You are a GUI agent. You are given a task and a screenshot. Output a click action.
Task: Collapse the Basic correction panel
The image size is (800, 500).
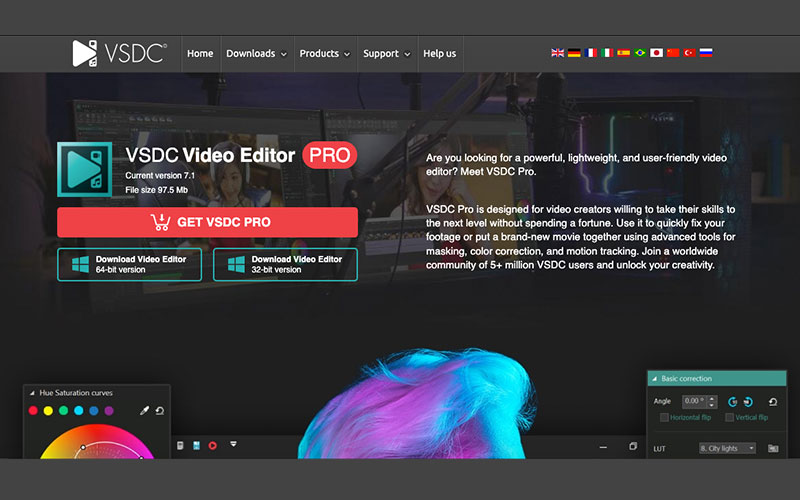pos(654,379)
